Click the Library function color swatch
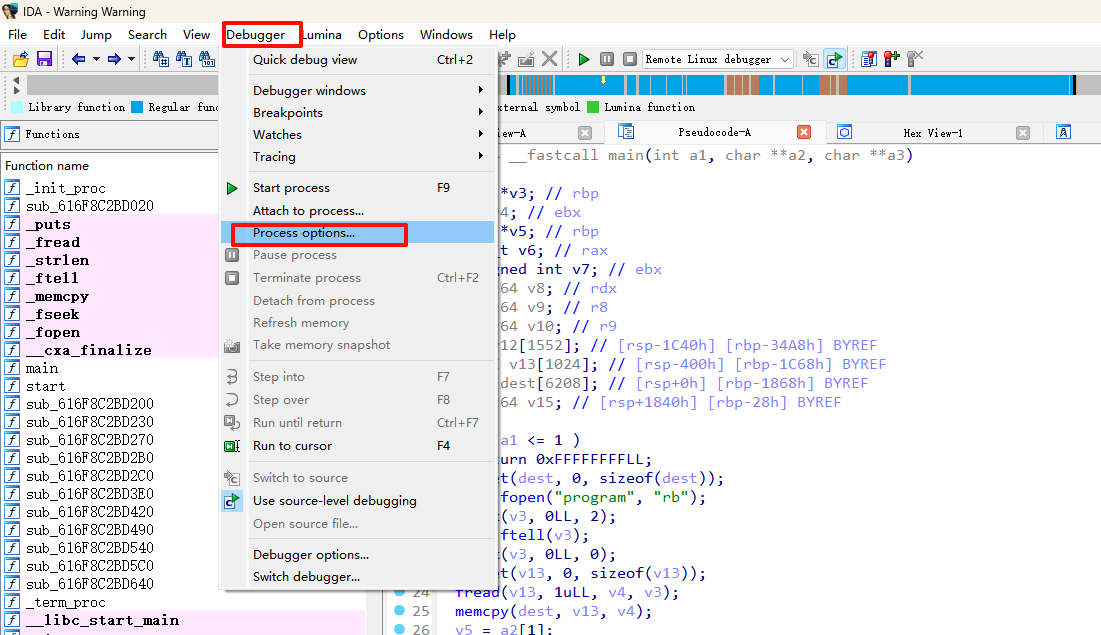This screenshot has height=635, width=1101. coord(17,107)
